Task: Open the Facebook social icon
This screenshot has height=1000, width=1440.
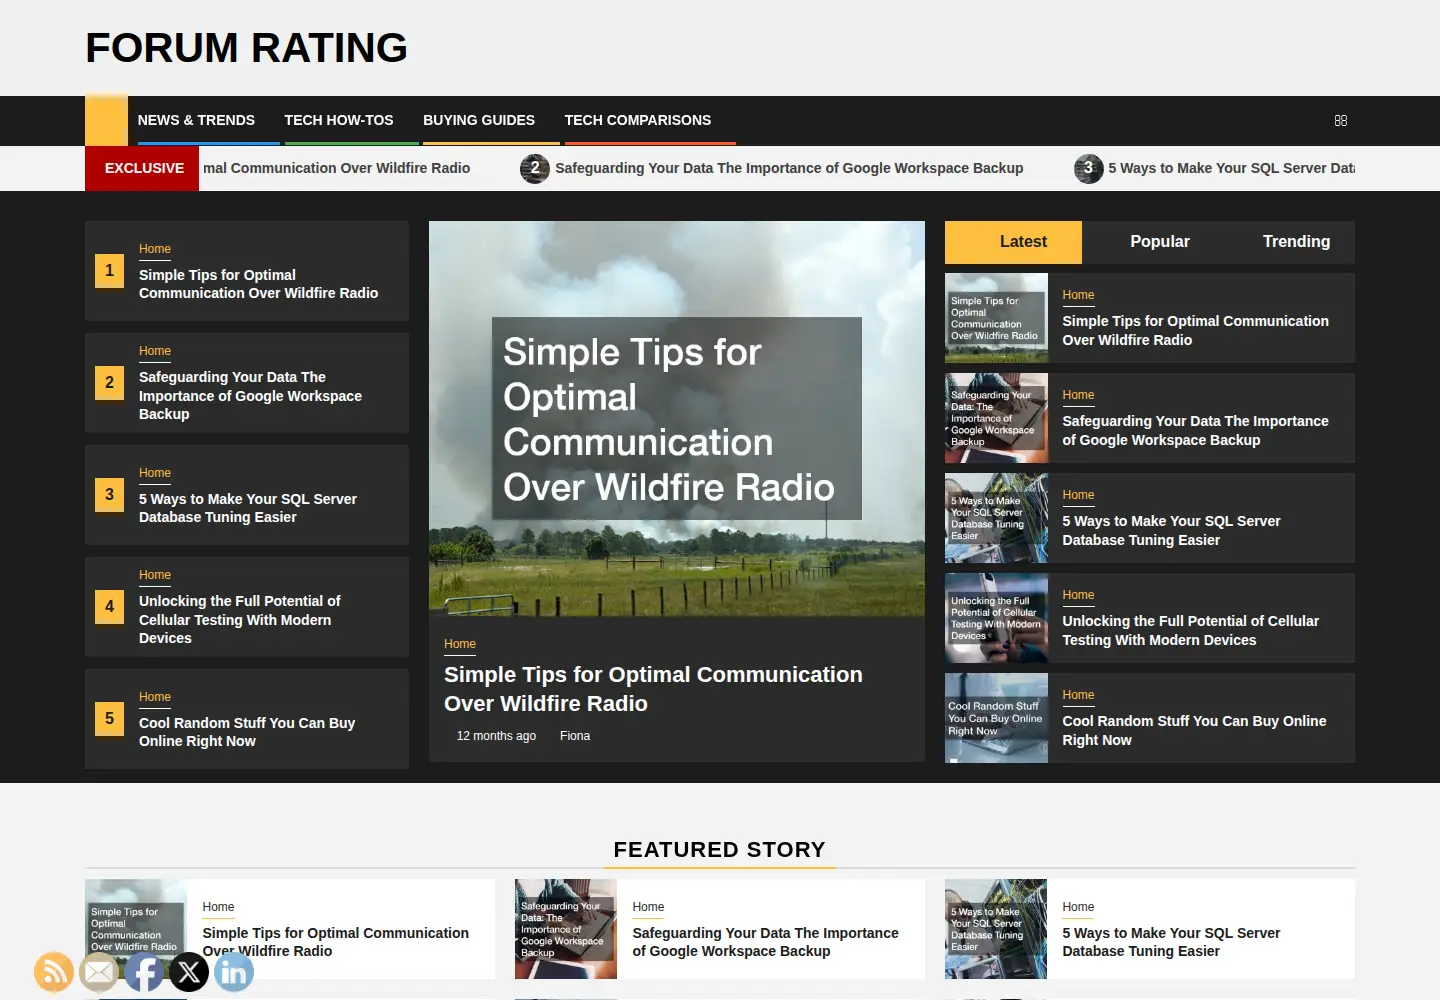Action: pyautogui.click(x=144, y=972)
